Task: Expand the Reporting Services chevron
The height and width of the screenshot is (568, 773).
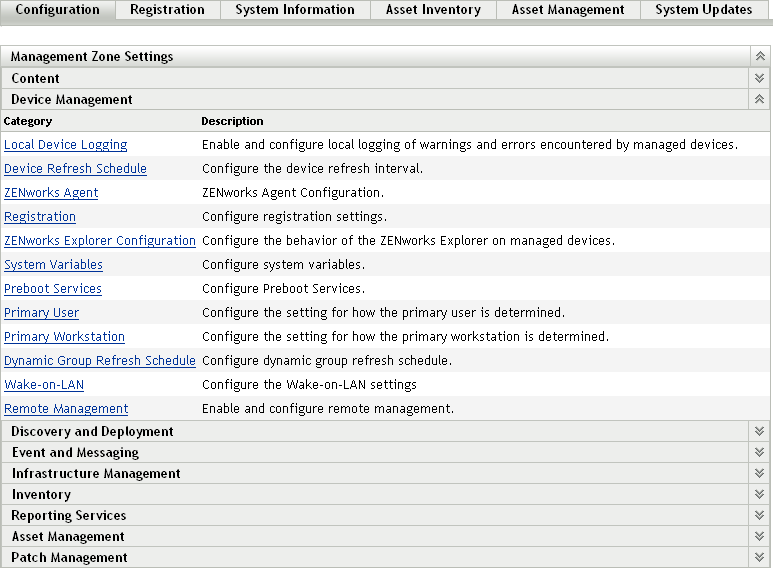Action: tap(760, 515)
